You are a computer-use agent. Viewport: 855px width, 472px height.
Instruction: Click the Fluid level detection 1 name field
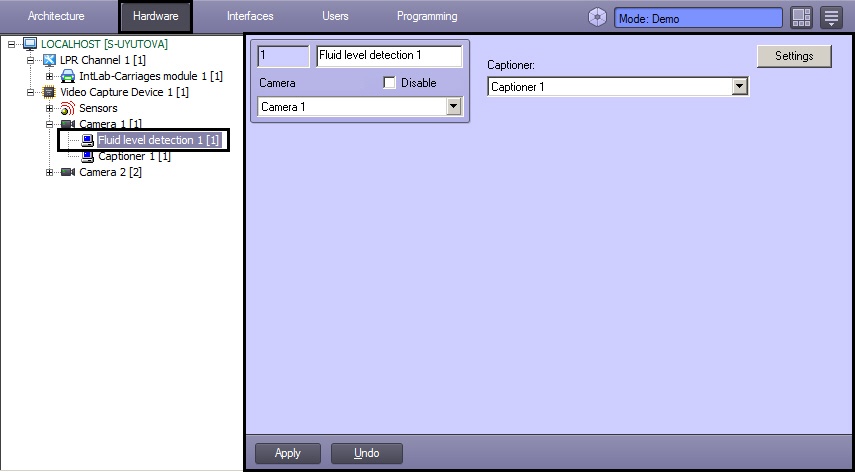point(389,56)
